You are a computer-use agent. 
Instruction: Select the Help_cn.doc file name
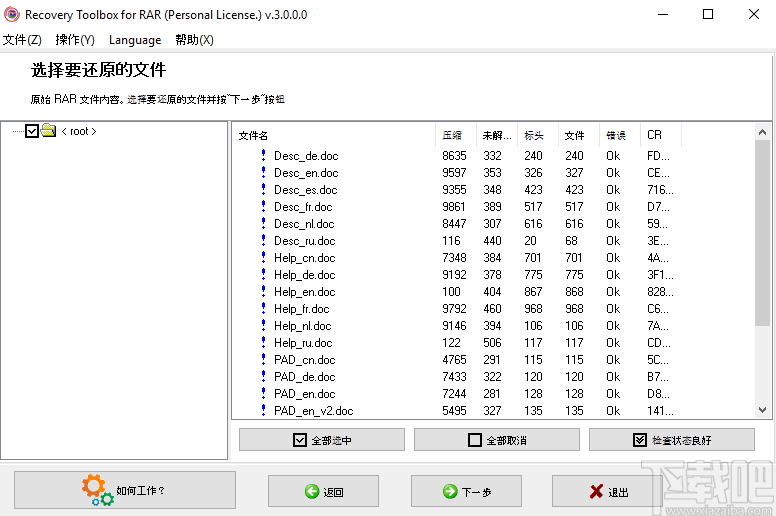[304, 258]
